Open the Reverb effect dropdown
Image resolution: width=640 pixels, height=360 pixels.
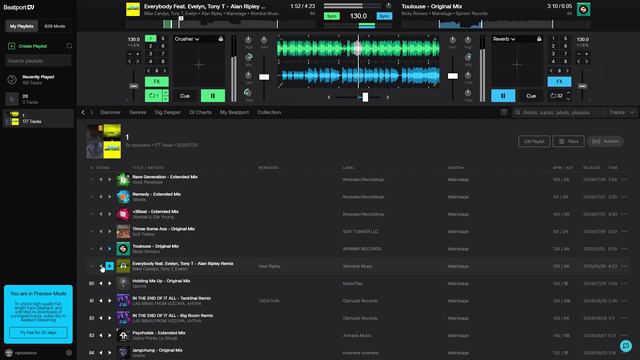tap(504, 39)
